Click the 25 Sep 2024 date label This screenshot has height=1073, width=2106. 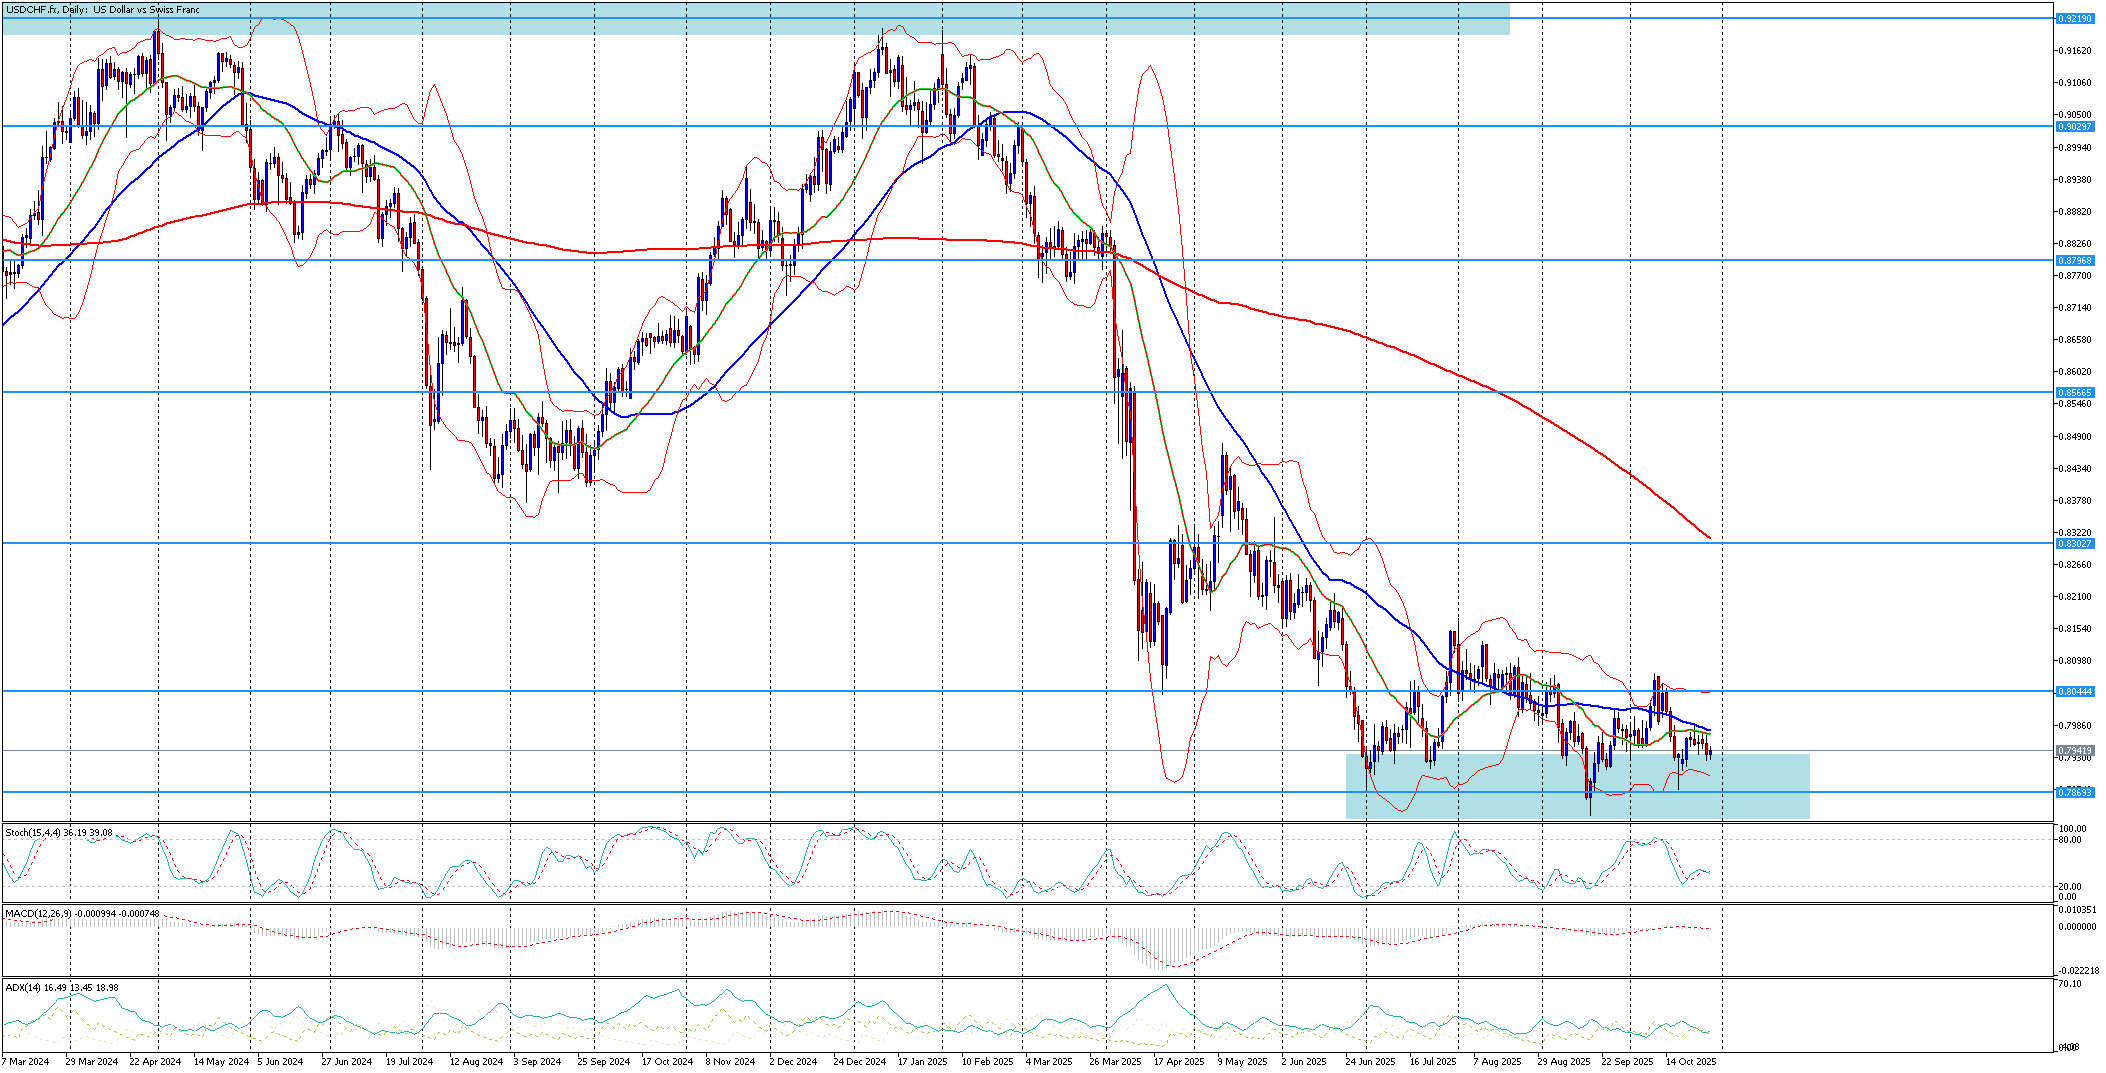tap(603, 1062)
